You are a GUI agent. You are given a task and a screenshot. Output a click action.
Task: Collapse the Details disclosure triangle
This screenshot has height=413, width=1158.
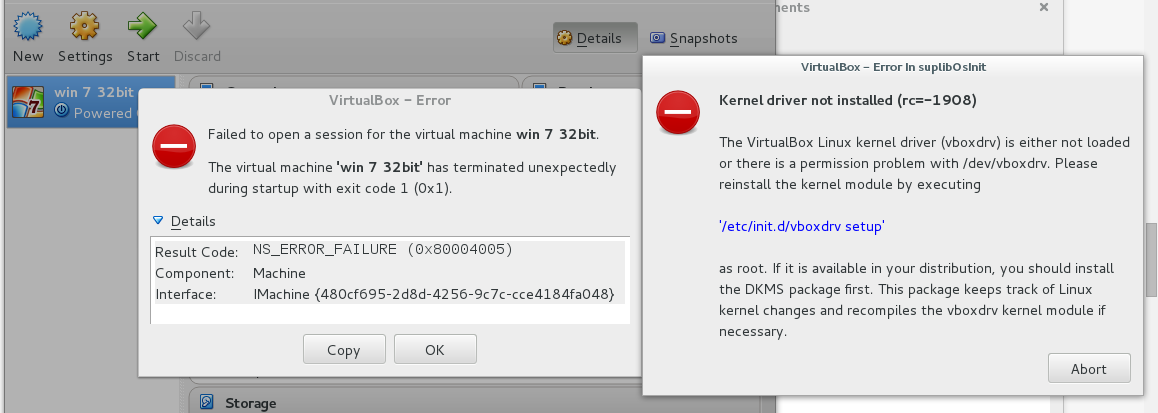pyautogui.click(x=158, y=221)
